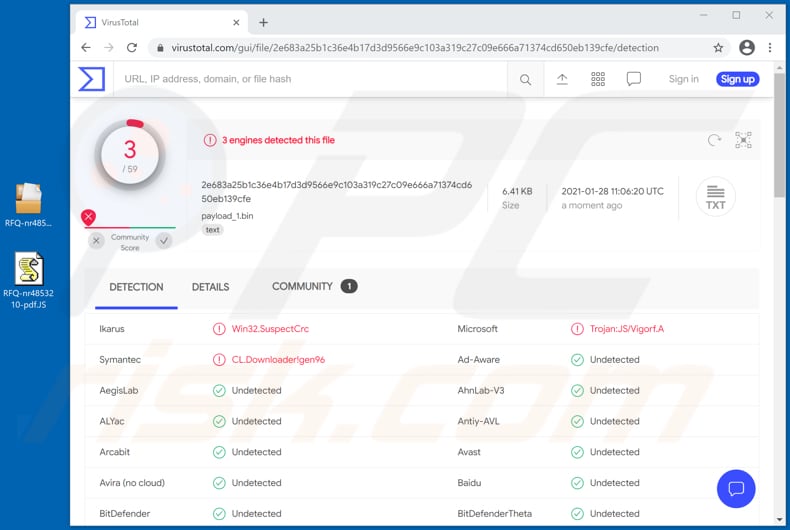Click the Avira (no cloud) engine name
This screenshot has width=790, height=530.
132,483
